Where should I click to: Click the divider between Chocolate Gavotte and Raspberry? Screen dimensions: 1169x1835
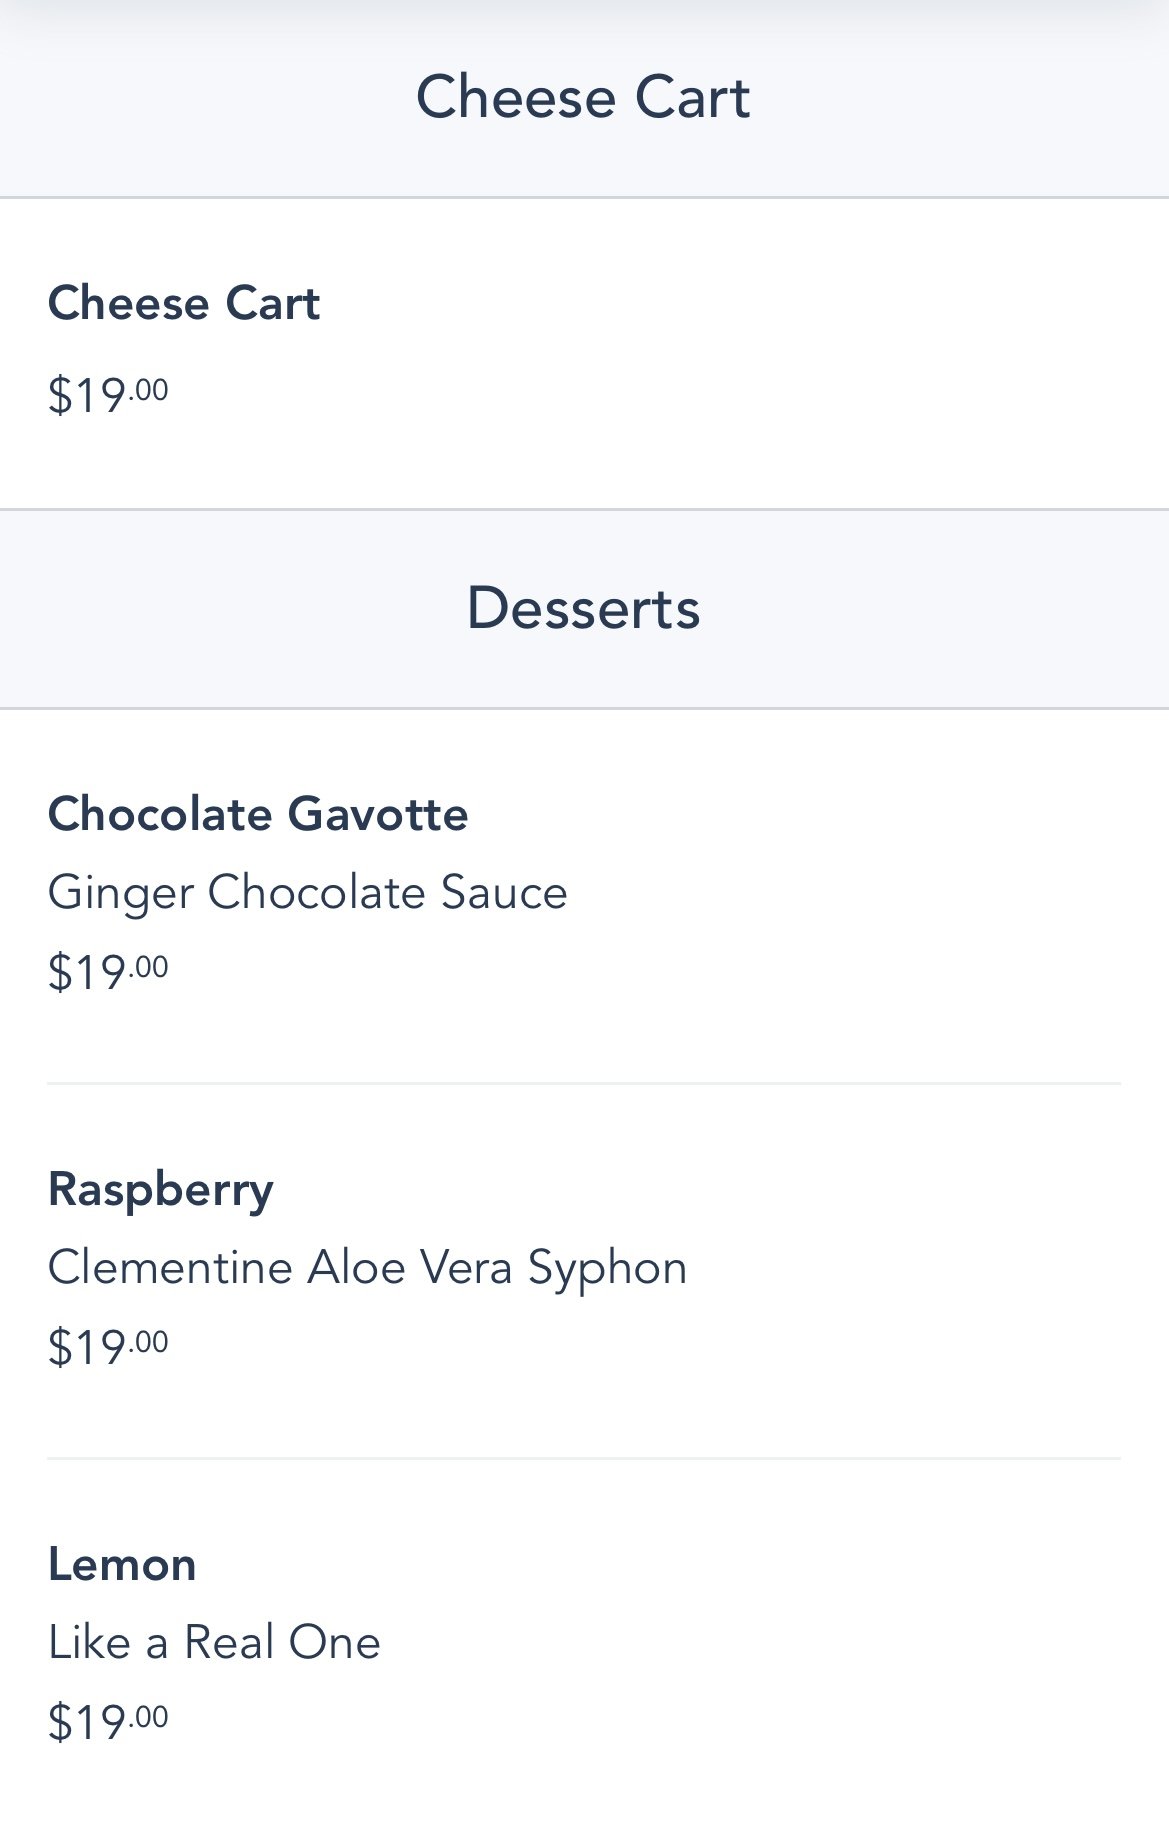click(x=583, y=1083)
